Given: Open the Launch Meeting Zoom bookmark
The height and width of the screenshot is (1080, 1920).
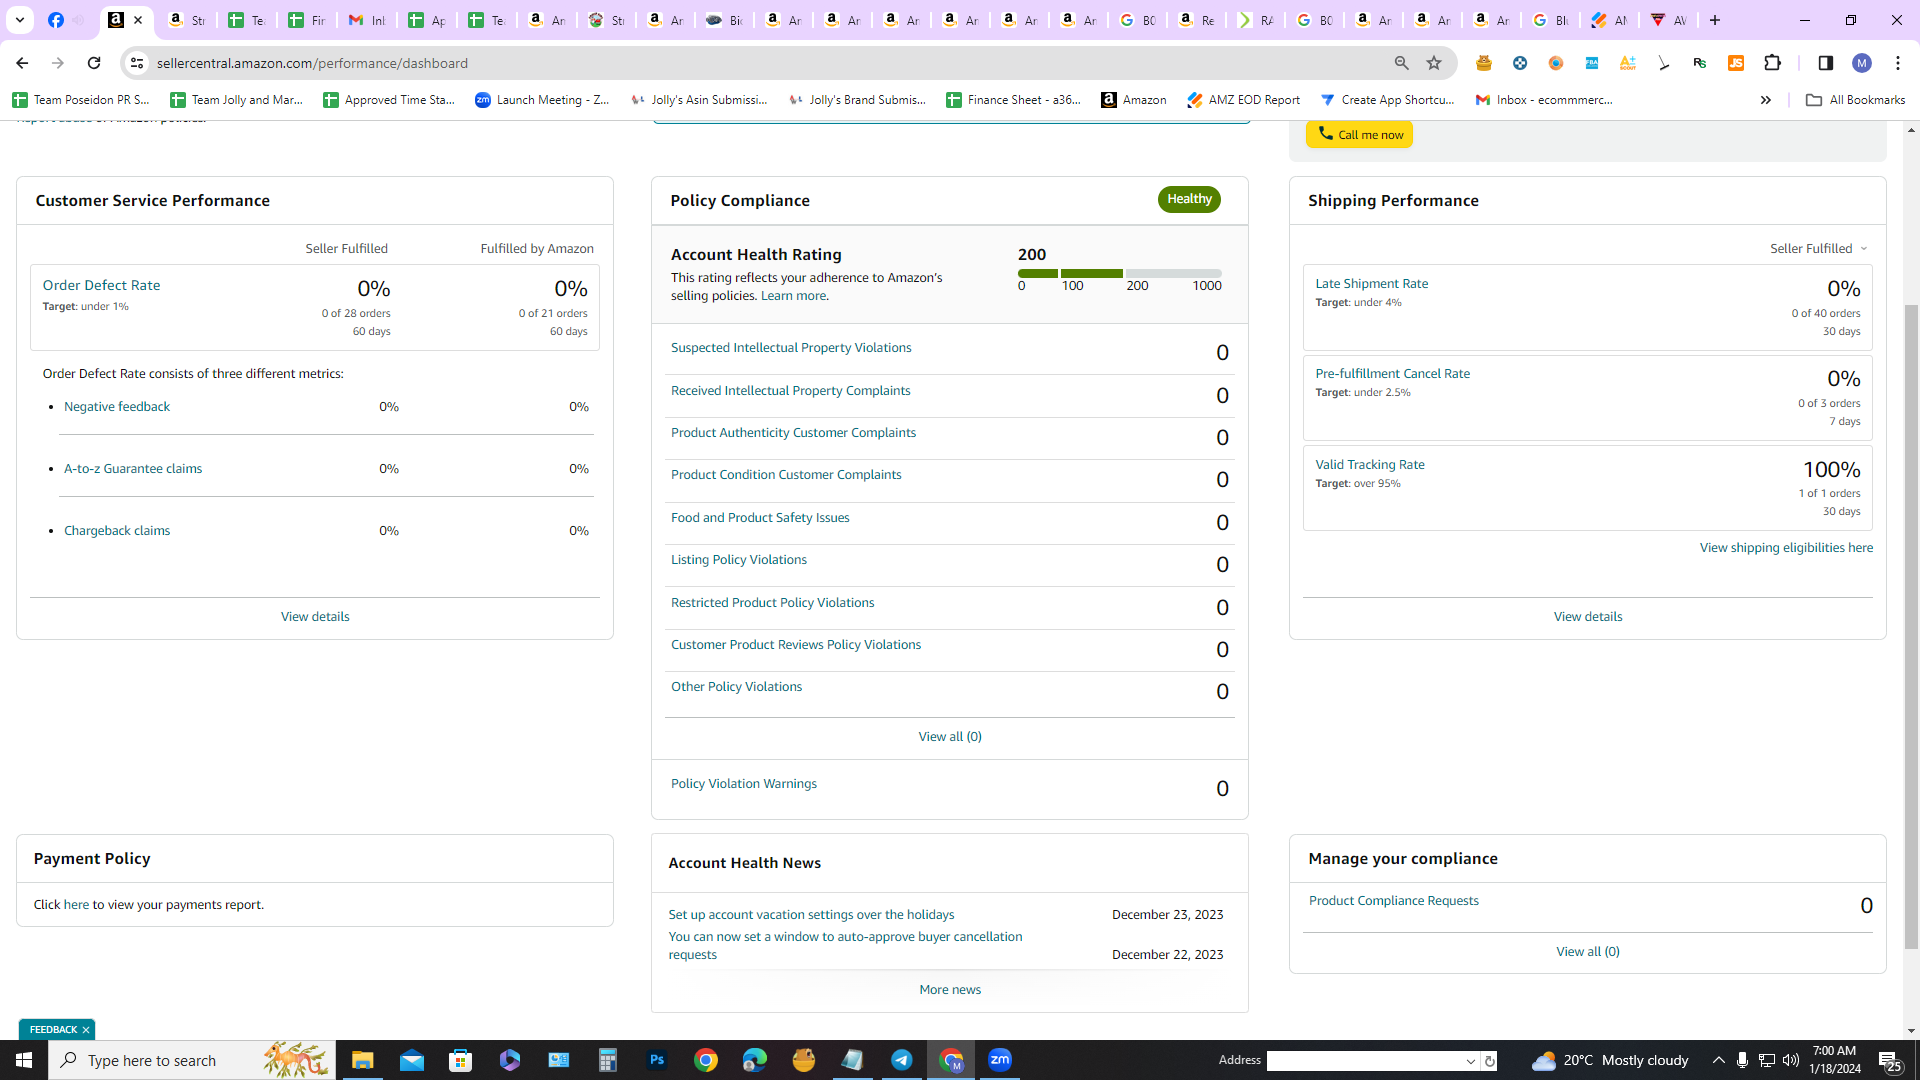Looking at the screenshot, I should coord(542,100).
